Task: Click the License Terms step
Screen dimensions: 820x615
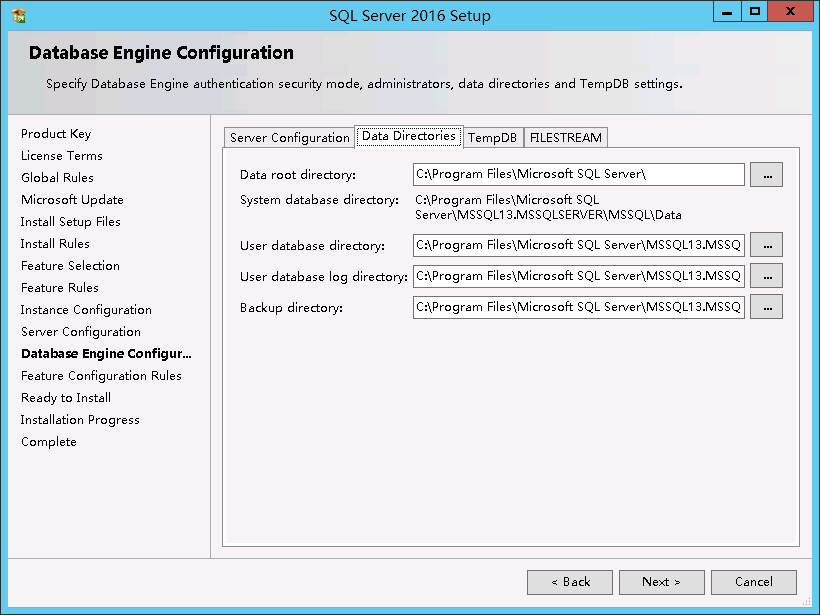Action: pyautogui.click(x=62, y=156)
